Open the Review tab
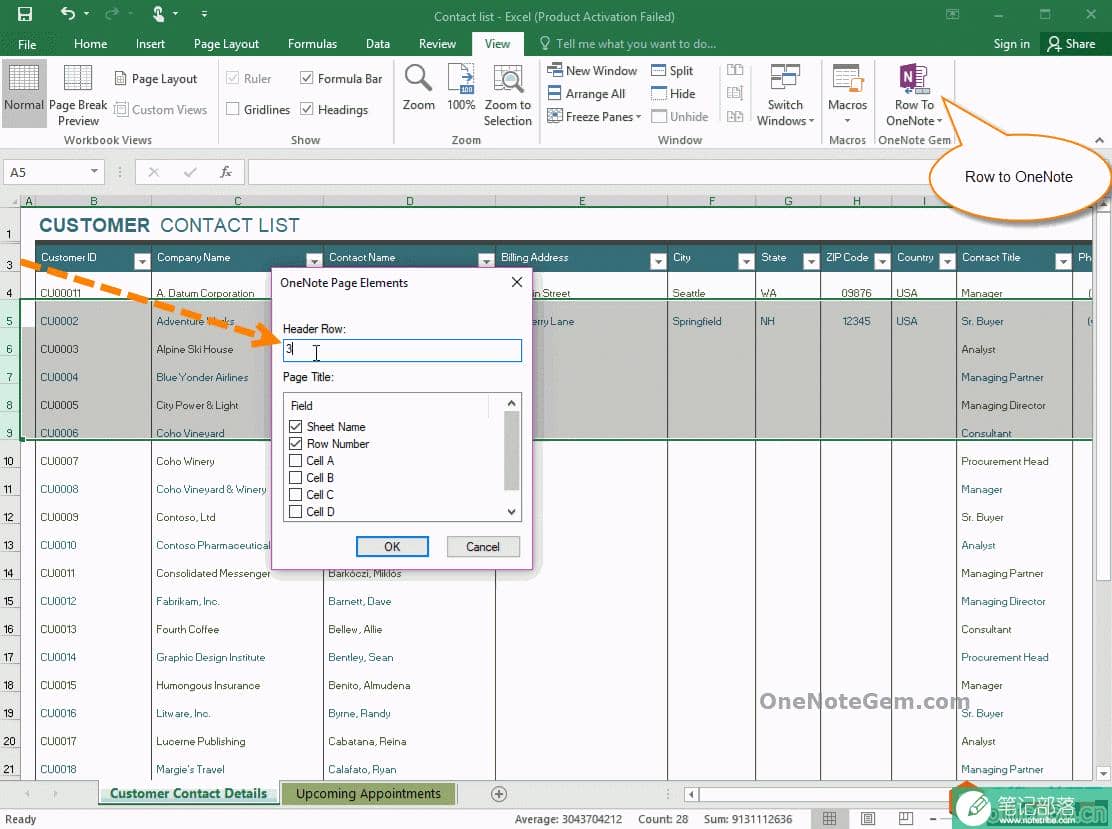The image size is (1112, 829). click(x=438, y=44)
